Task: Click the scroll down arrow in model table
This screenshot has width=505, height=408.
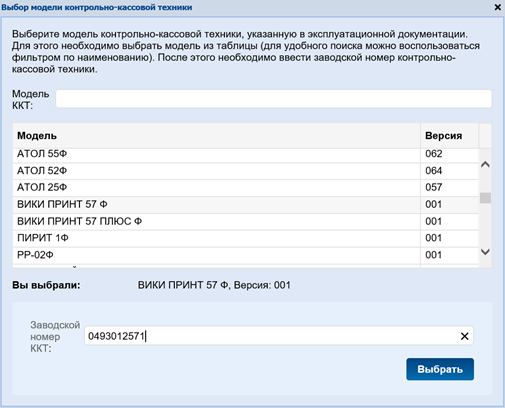Action: coord(485,252)
